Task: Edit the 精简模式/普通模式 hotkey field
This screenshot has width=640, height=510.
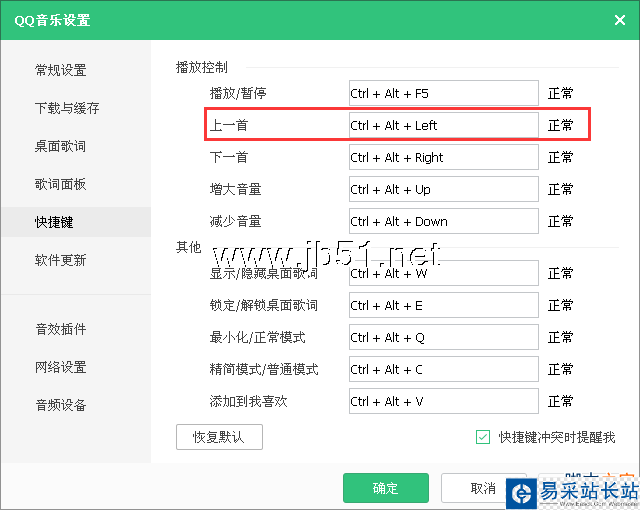Action: tap(444, 369)
